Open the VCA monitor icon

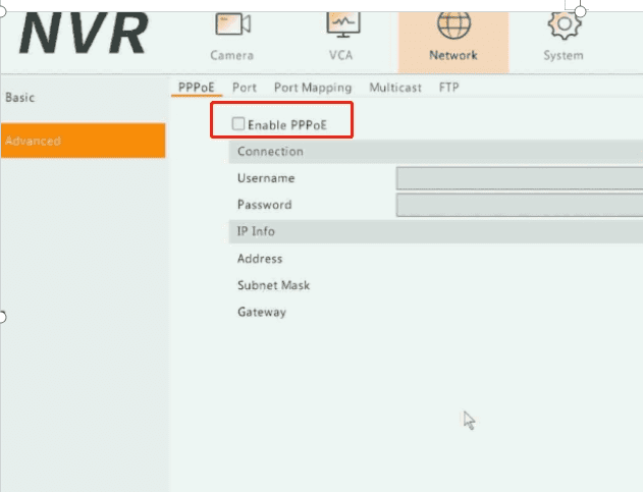point(343,24)
